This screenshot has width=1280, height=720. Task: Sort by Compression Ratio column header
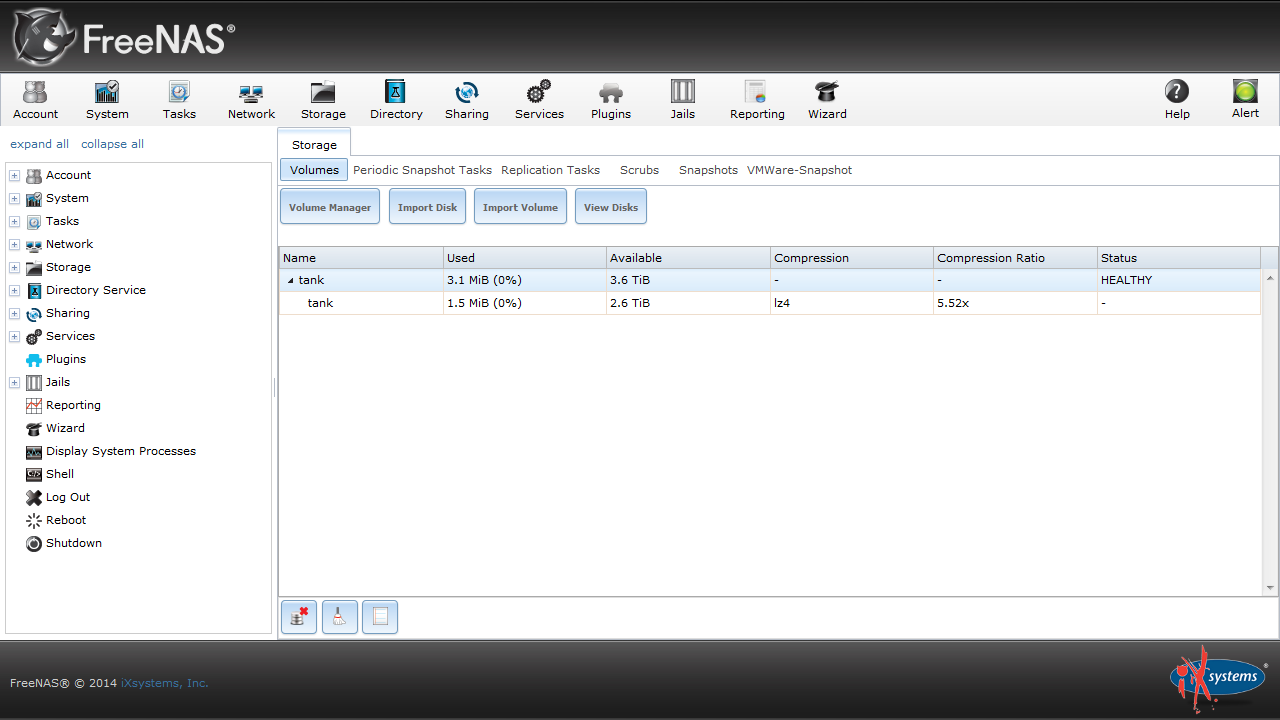(x=1015, y=258)
